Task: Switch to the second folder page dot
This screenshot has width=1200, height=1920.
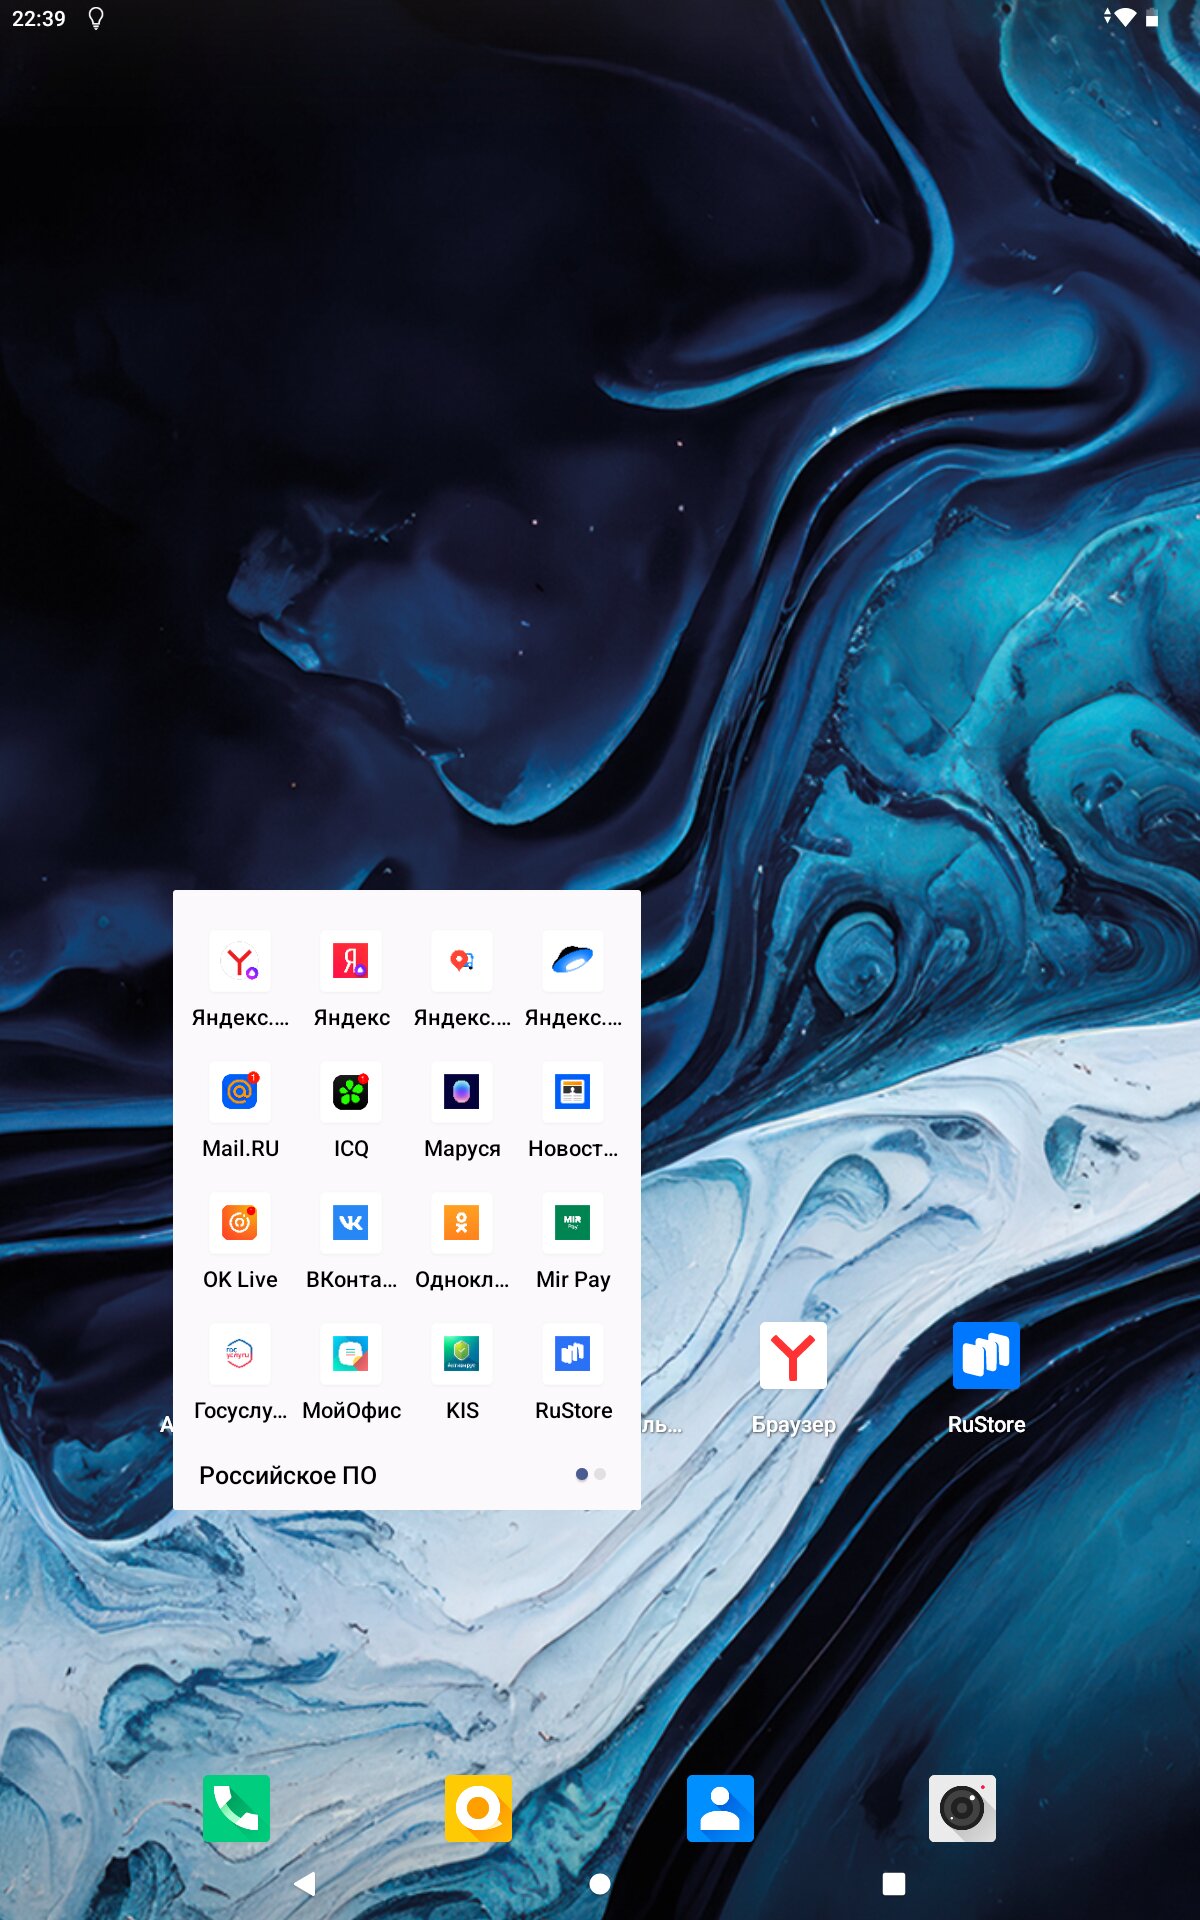Action: coord(600,1474)
